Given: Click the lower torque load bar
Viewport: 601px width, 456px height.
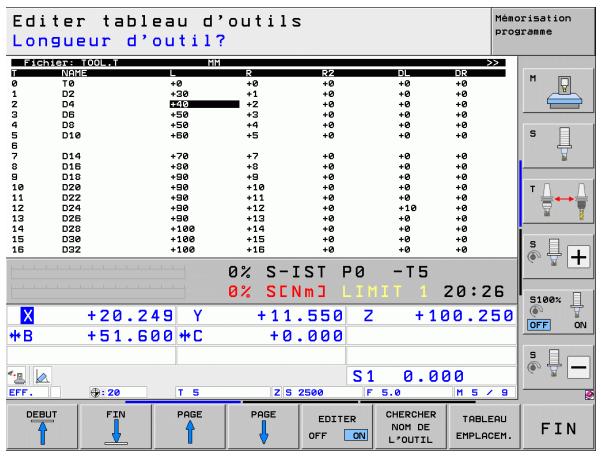Looking at the screenshot, I should (x=98, y=291).
